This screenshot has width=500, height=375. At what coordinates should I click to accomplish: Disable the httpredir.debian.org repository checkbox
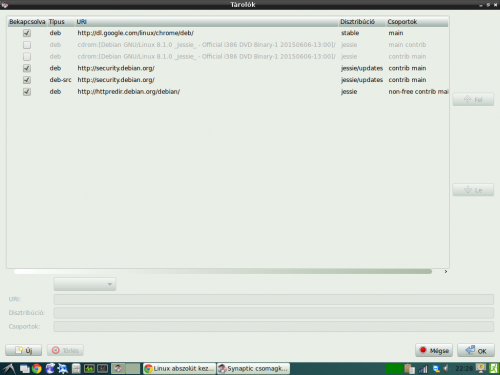point(27,91)
